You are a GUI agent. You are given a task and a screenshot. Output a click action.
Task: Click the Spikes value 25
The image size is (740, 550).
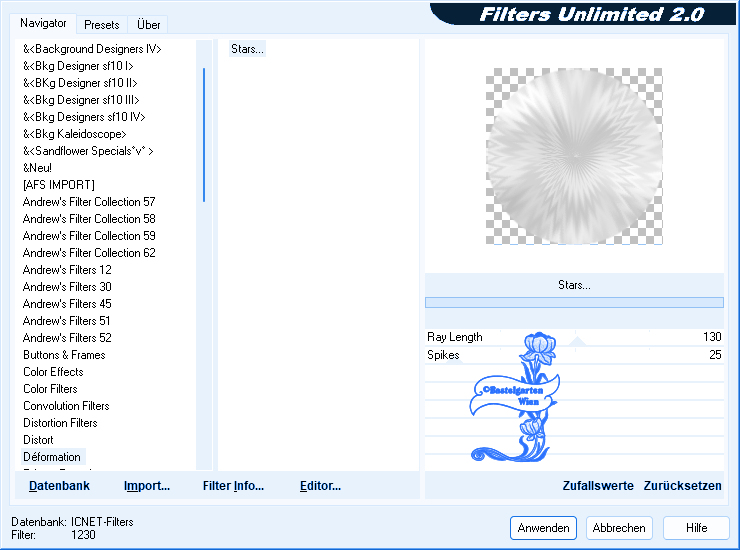[x=715, y=355]
